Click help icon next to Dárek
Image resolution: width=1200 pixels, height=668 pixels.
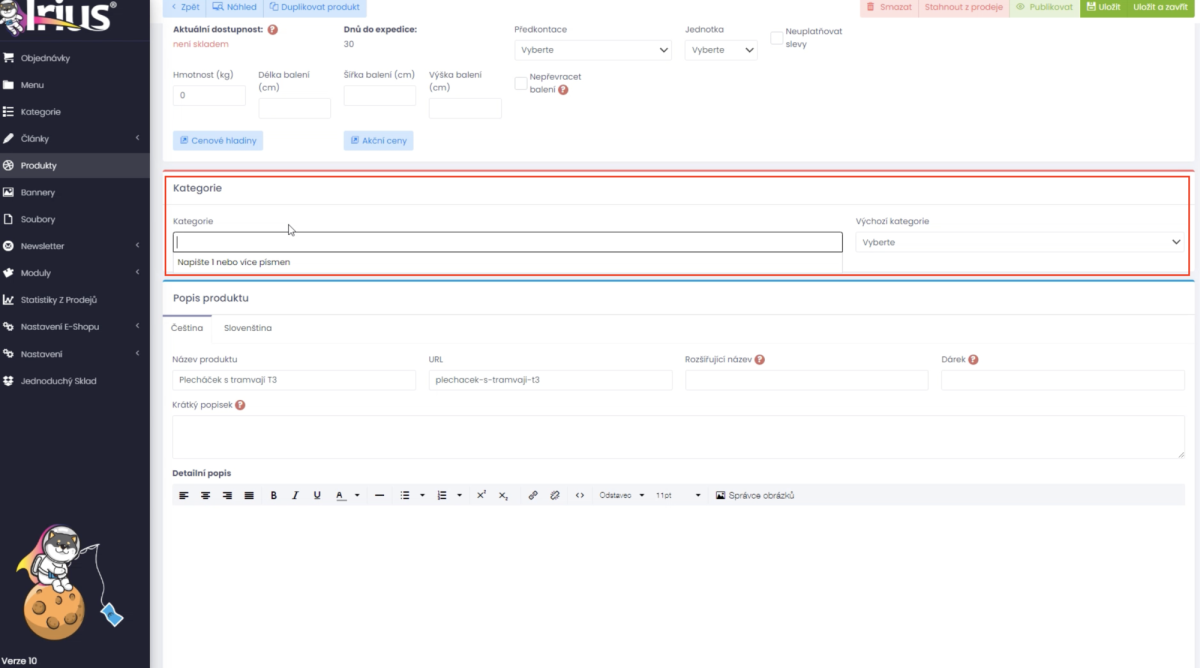click(x=973, y=360)
